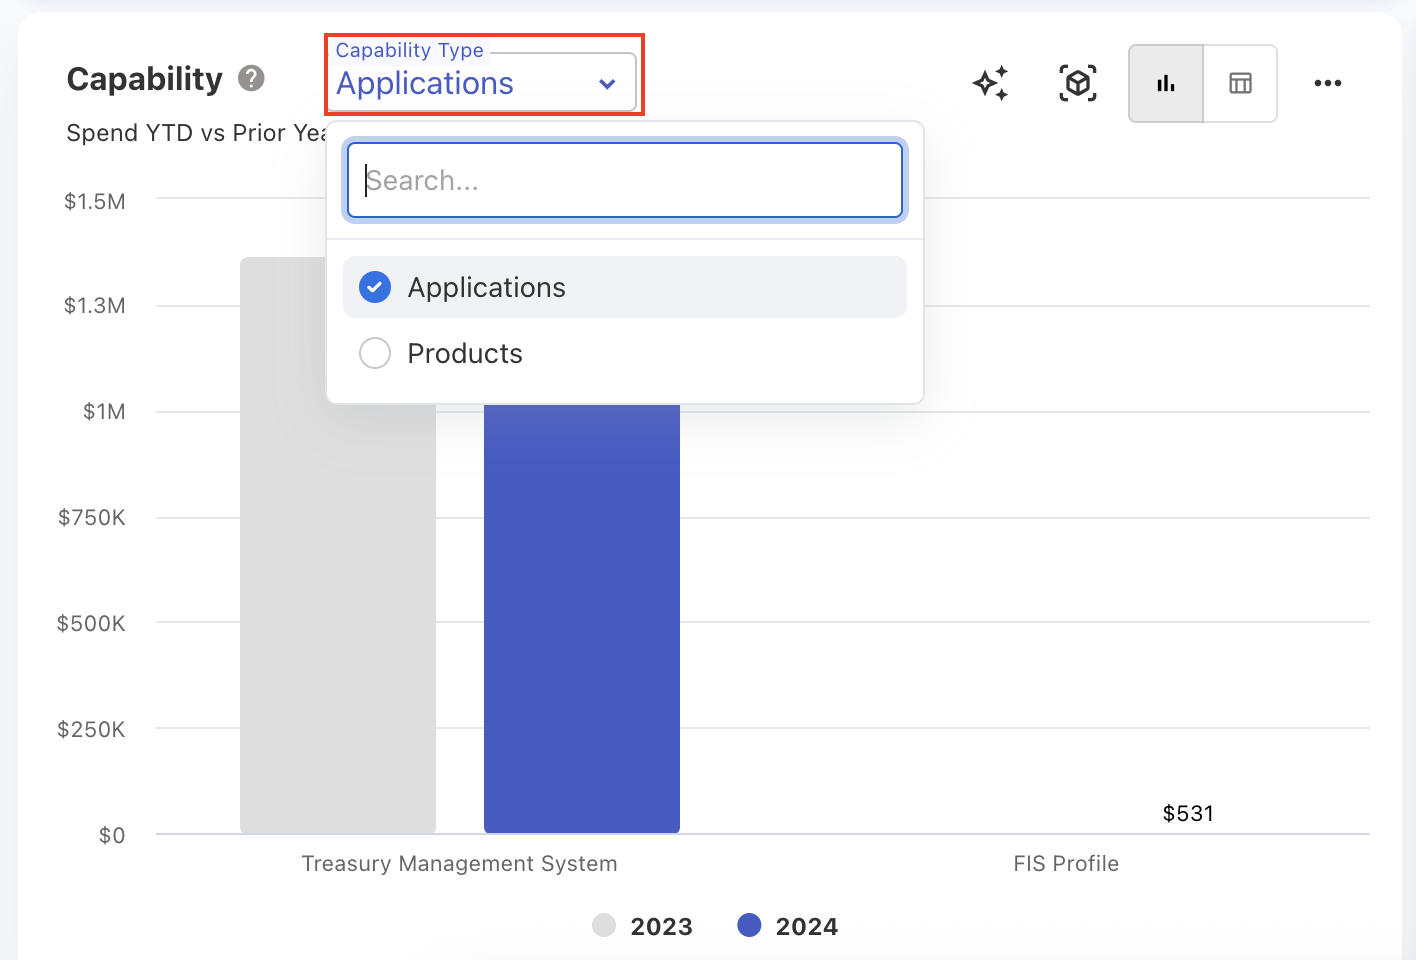Toggle the 2023 legend series
The image size is (1416, 960).
643,926
